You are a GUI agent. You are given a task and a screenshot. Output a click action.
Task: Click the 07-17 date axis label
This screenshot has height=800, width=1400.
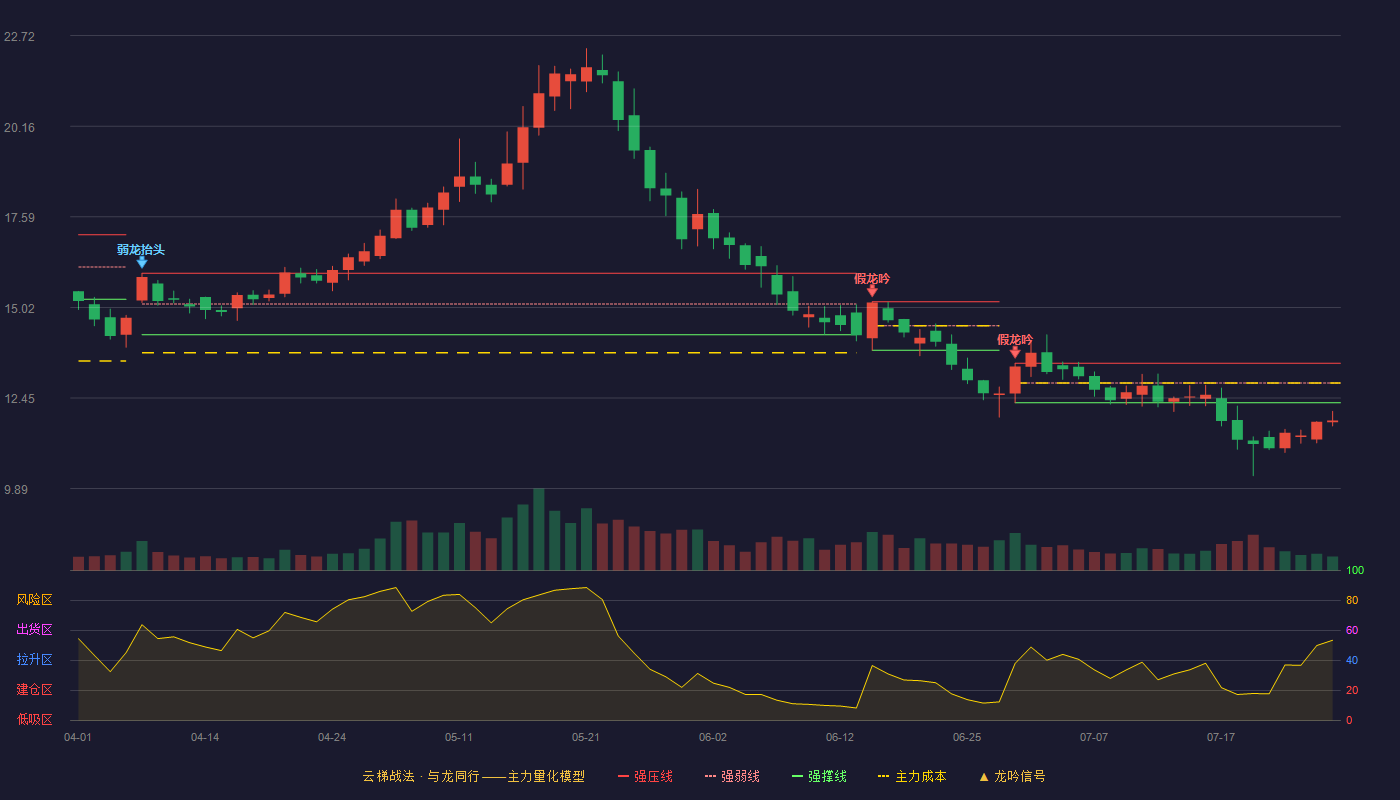[1221, 737]
